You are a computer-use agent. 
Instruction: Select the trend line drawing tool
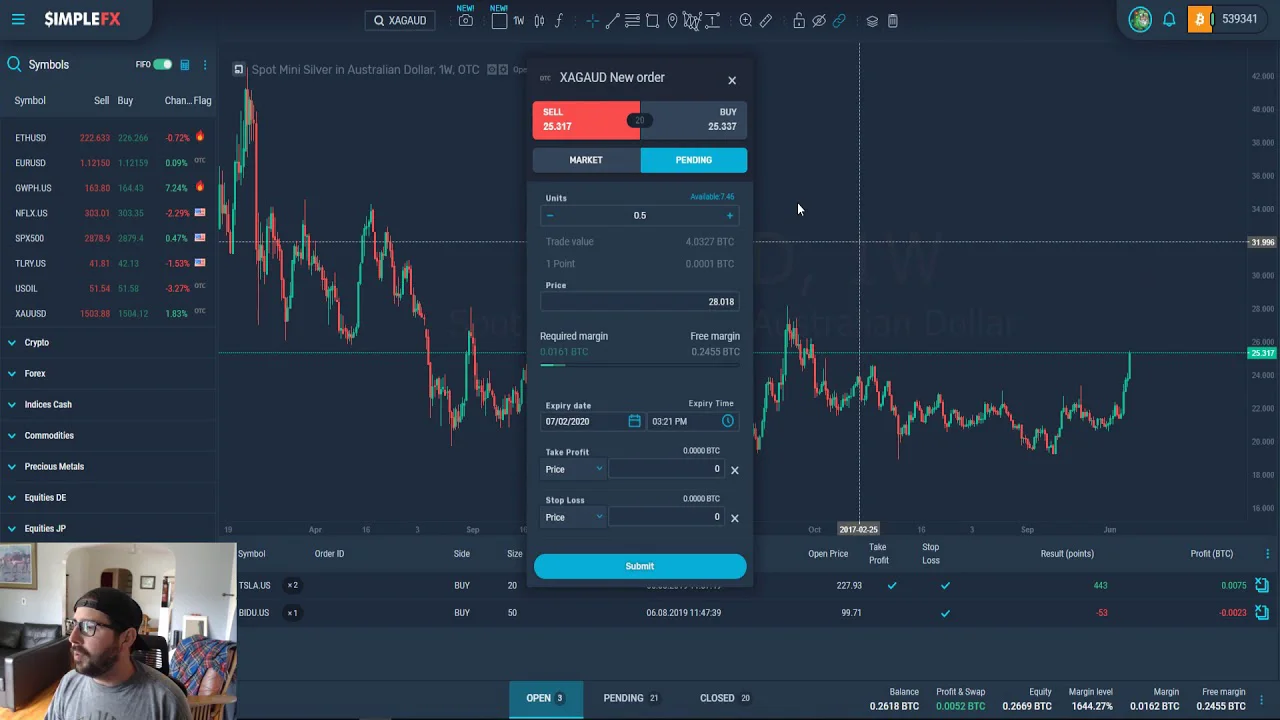tap(612, 21)
